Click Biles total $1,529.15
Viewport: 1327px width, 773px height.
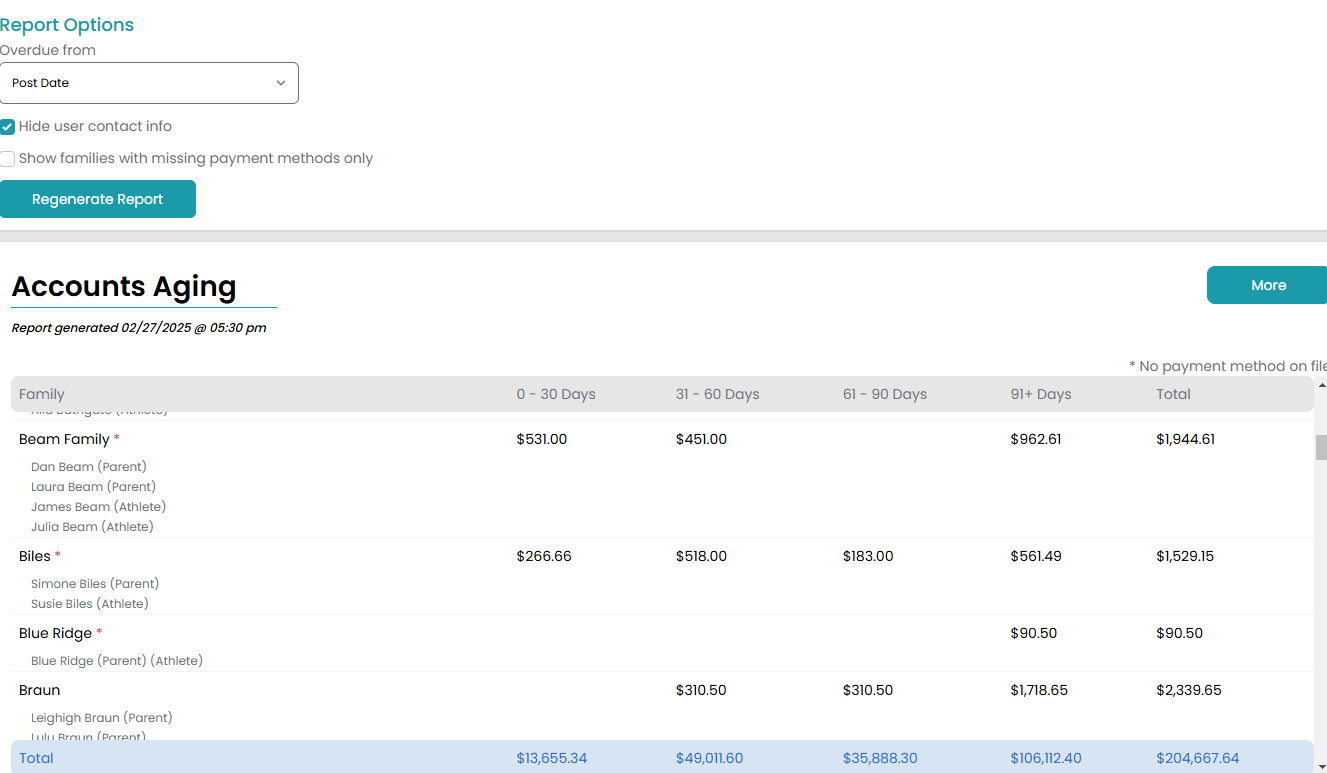click(x=1185, y=556)
